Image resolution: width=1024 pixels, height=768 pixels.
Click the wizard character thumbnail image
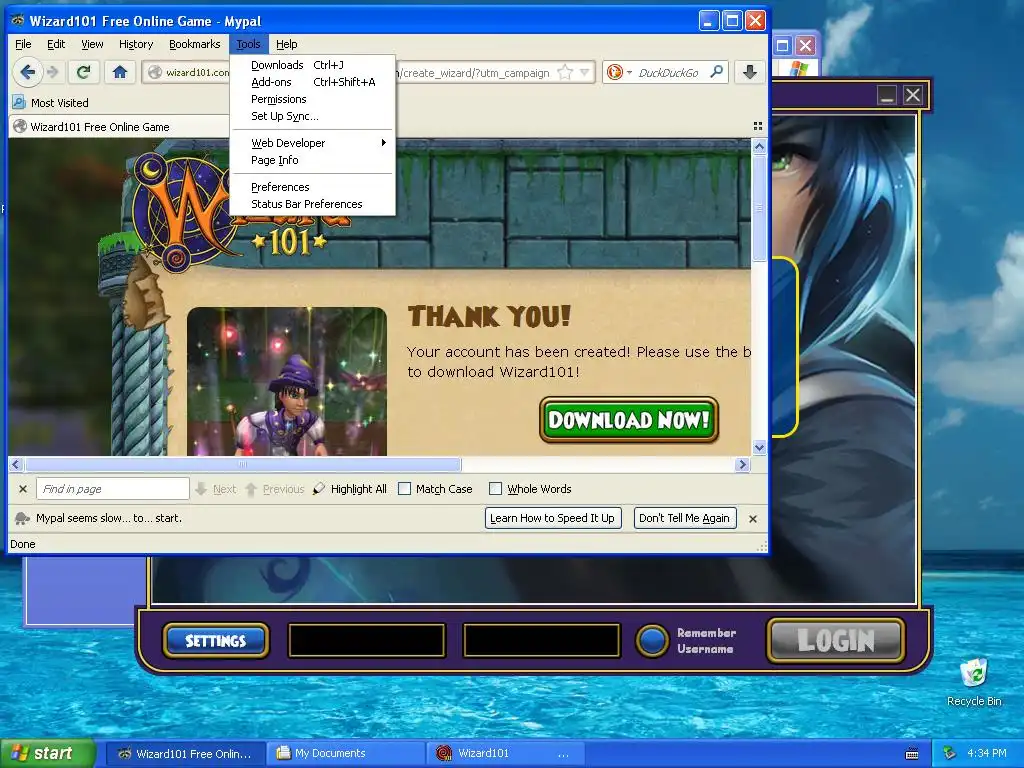click(x=287, y=381)
